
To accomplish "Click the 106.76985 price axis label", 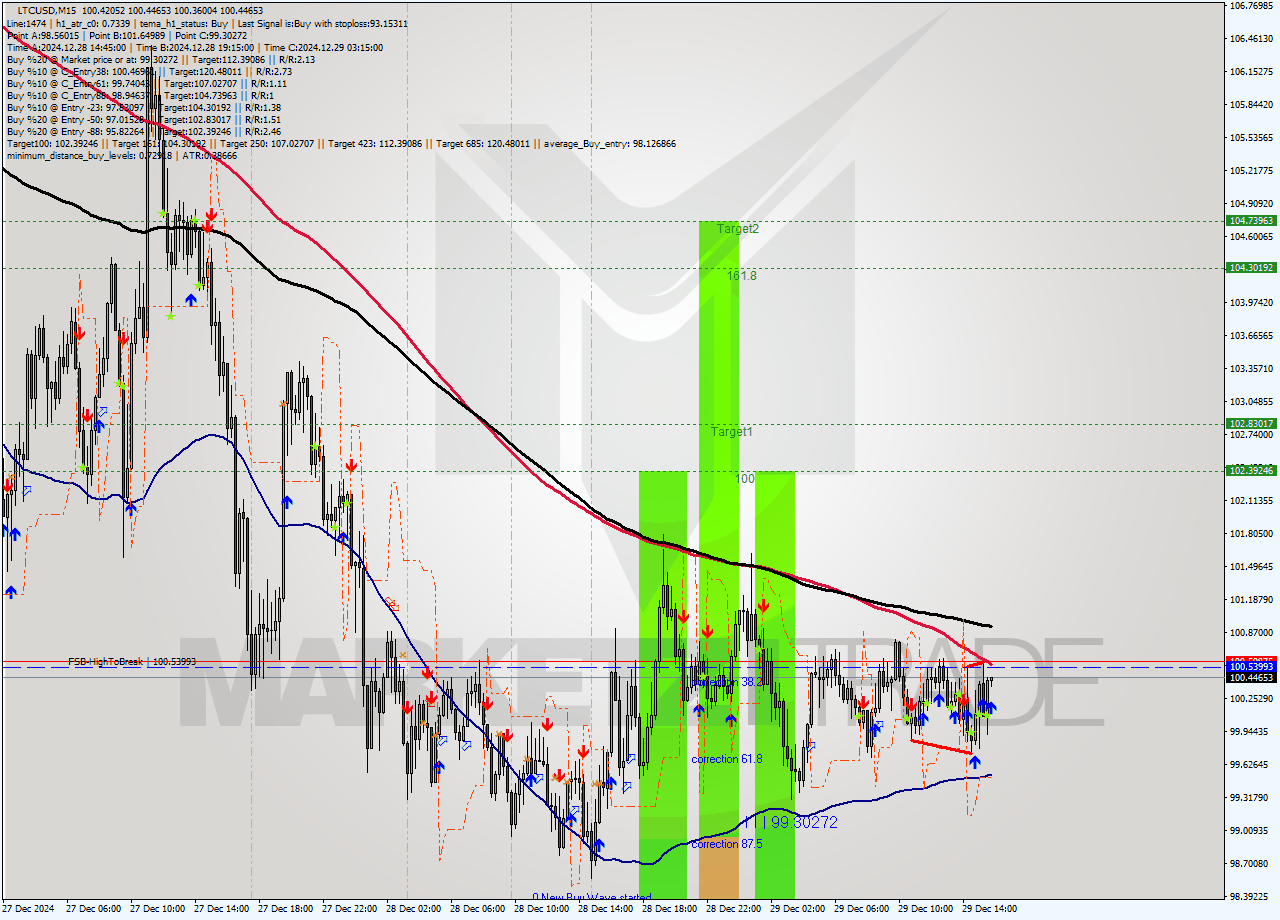I will pyautogui.click(x=1252, y=5).
